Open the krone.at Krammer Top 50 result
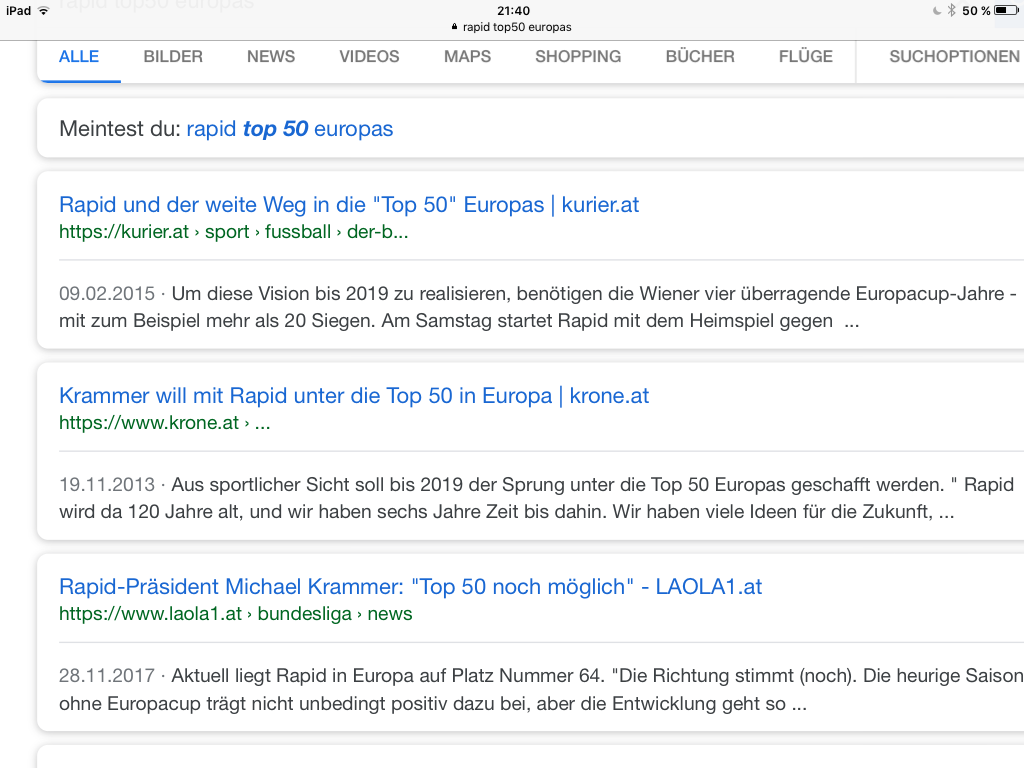Screen dimensions: 1024x768 (x=354, y=396)
